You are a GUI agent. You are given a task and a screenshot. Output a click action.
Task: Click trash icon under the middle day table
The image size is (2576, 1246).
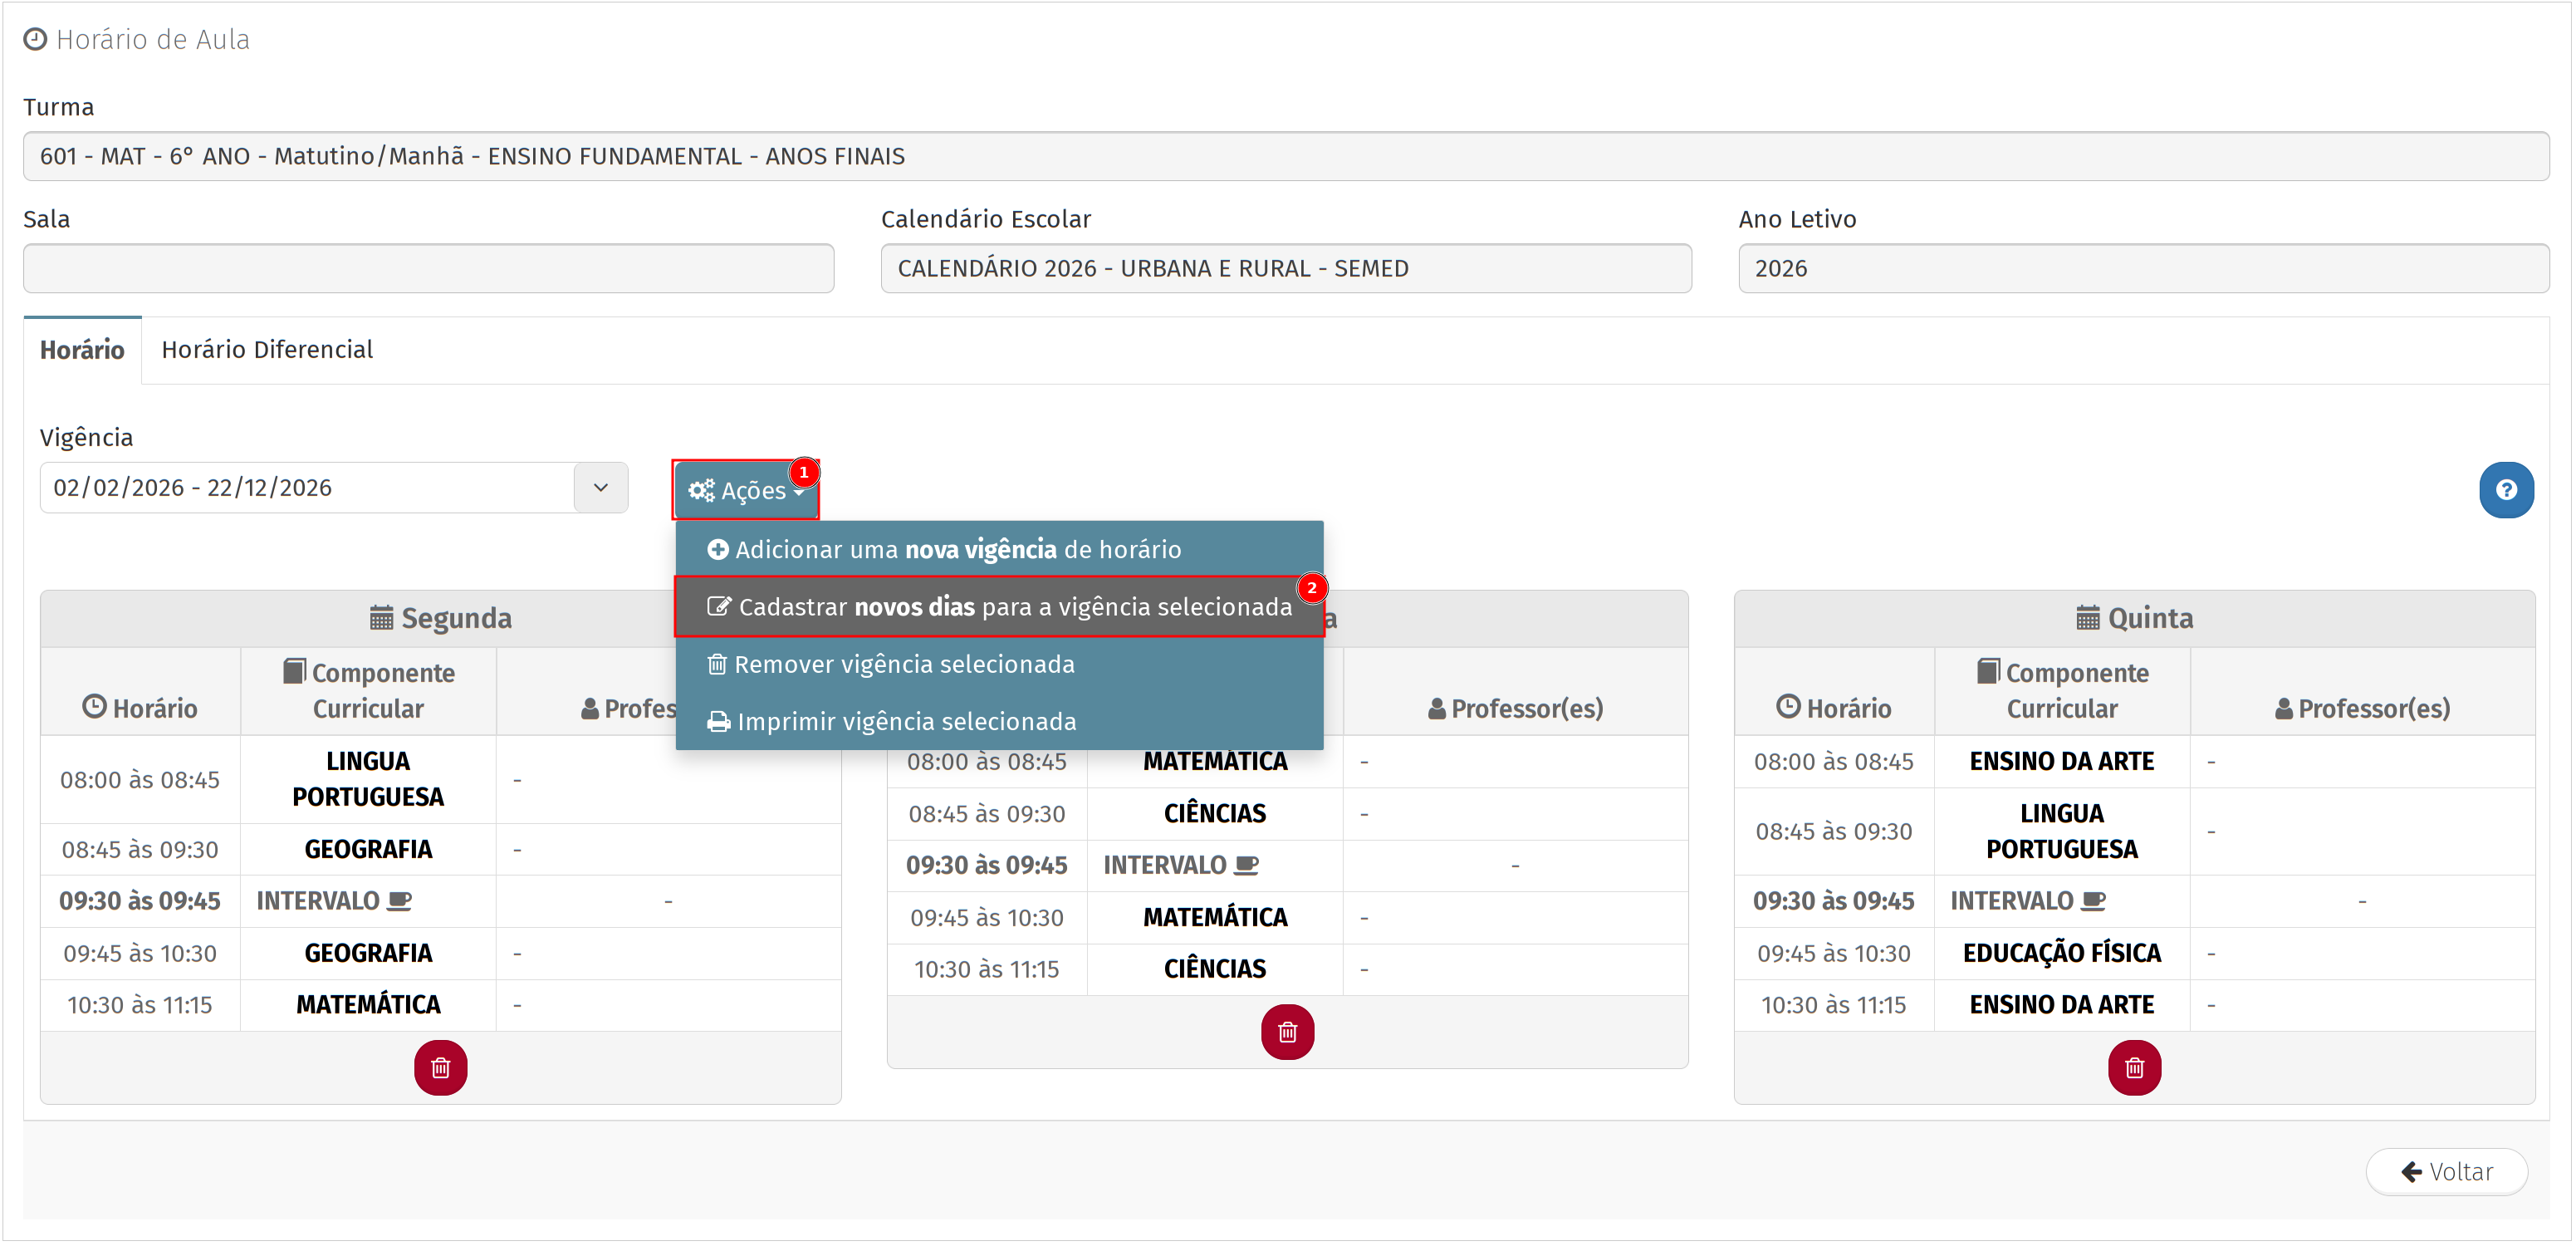(1286, 1032)
